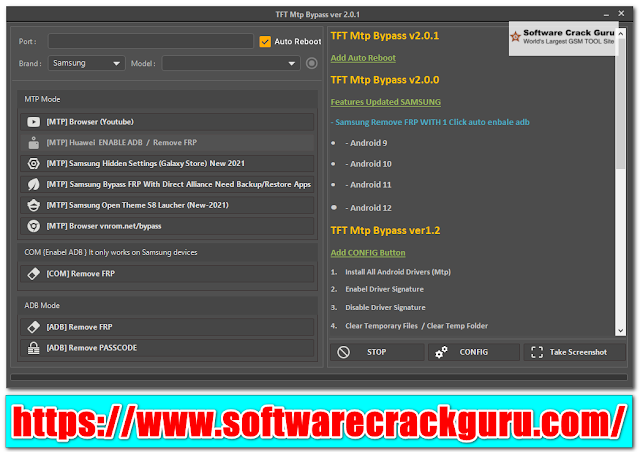Click the '- Android 12' list item
This screenshot has height=452, width=640.
point(368,208)
